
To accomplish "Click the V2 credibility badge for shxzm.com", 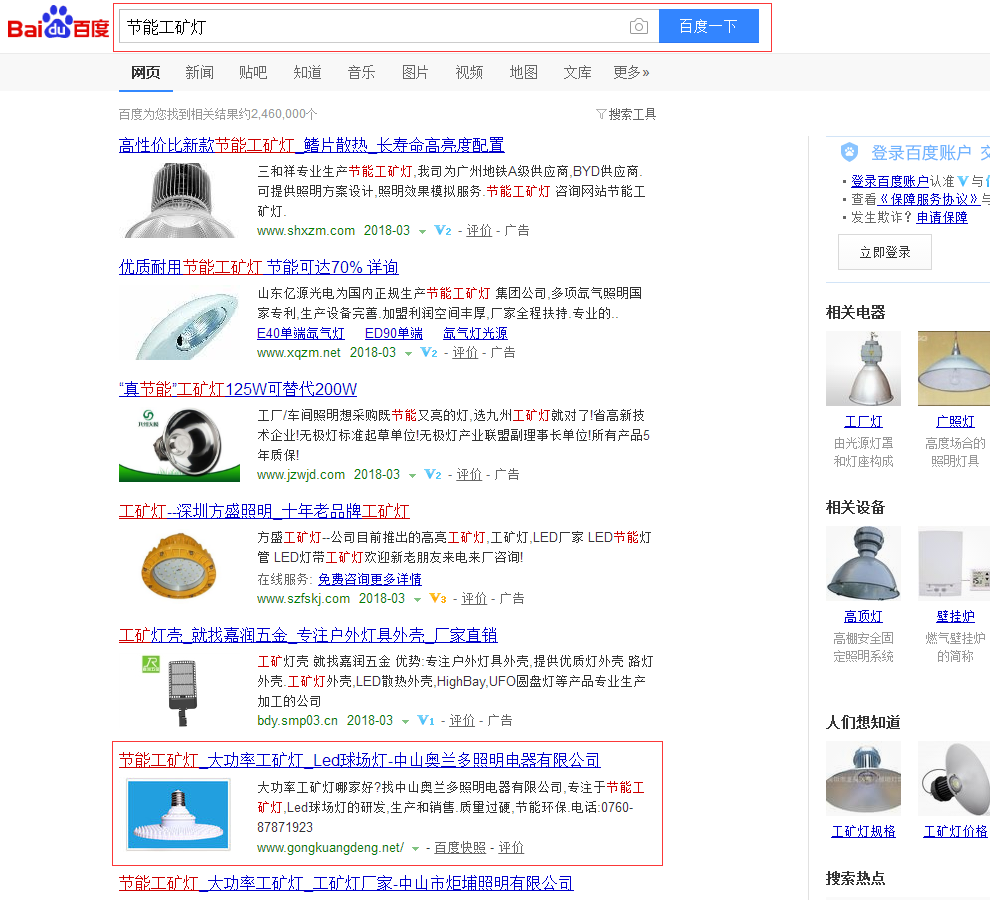I will click(443, 231).
